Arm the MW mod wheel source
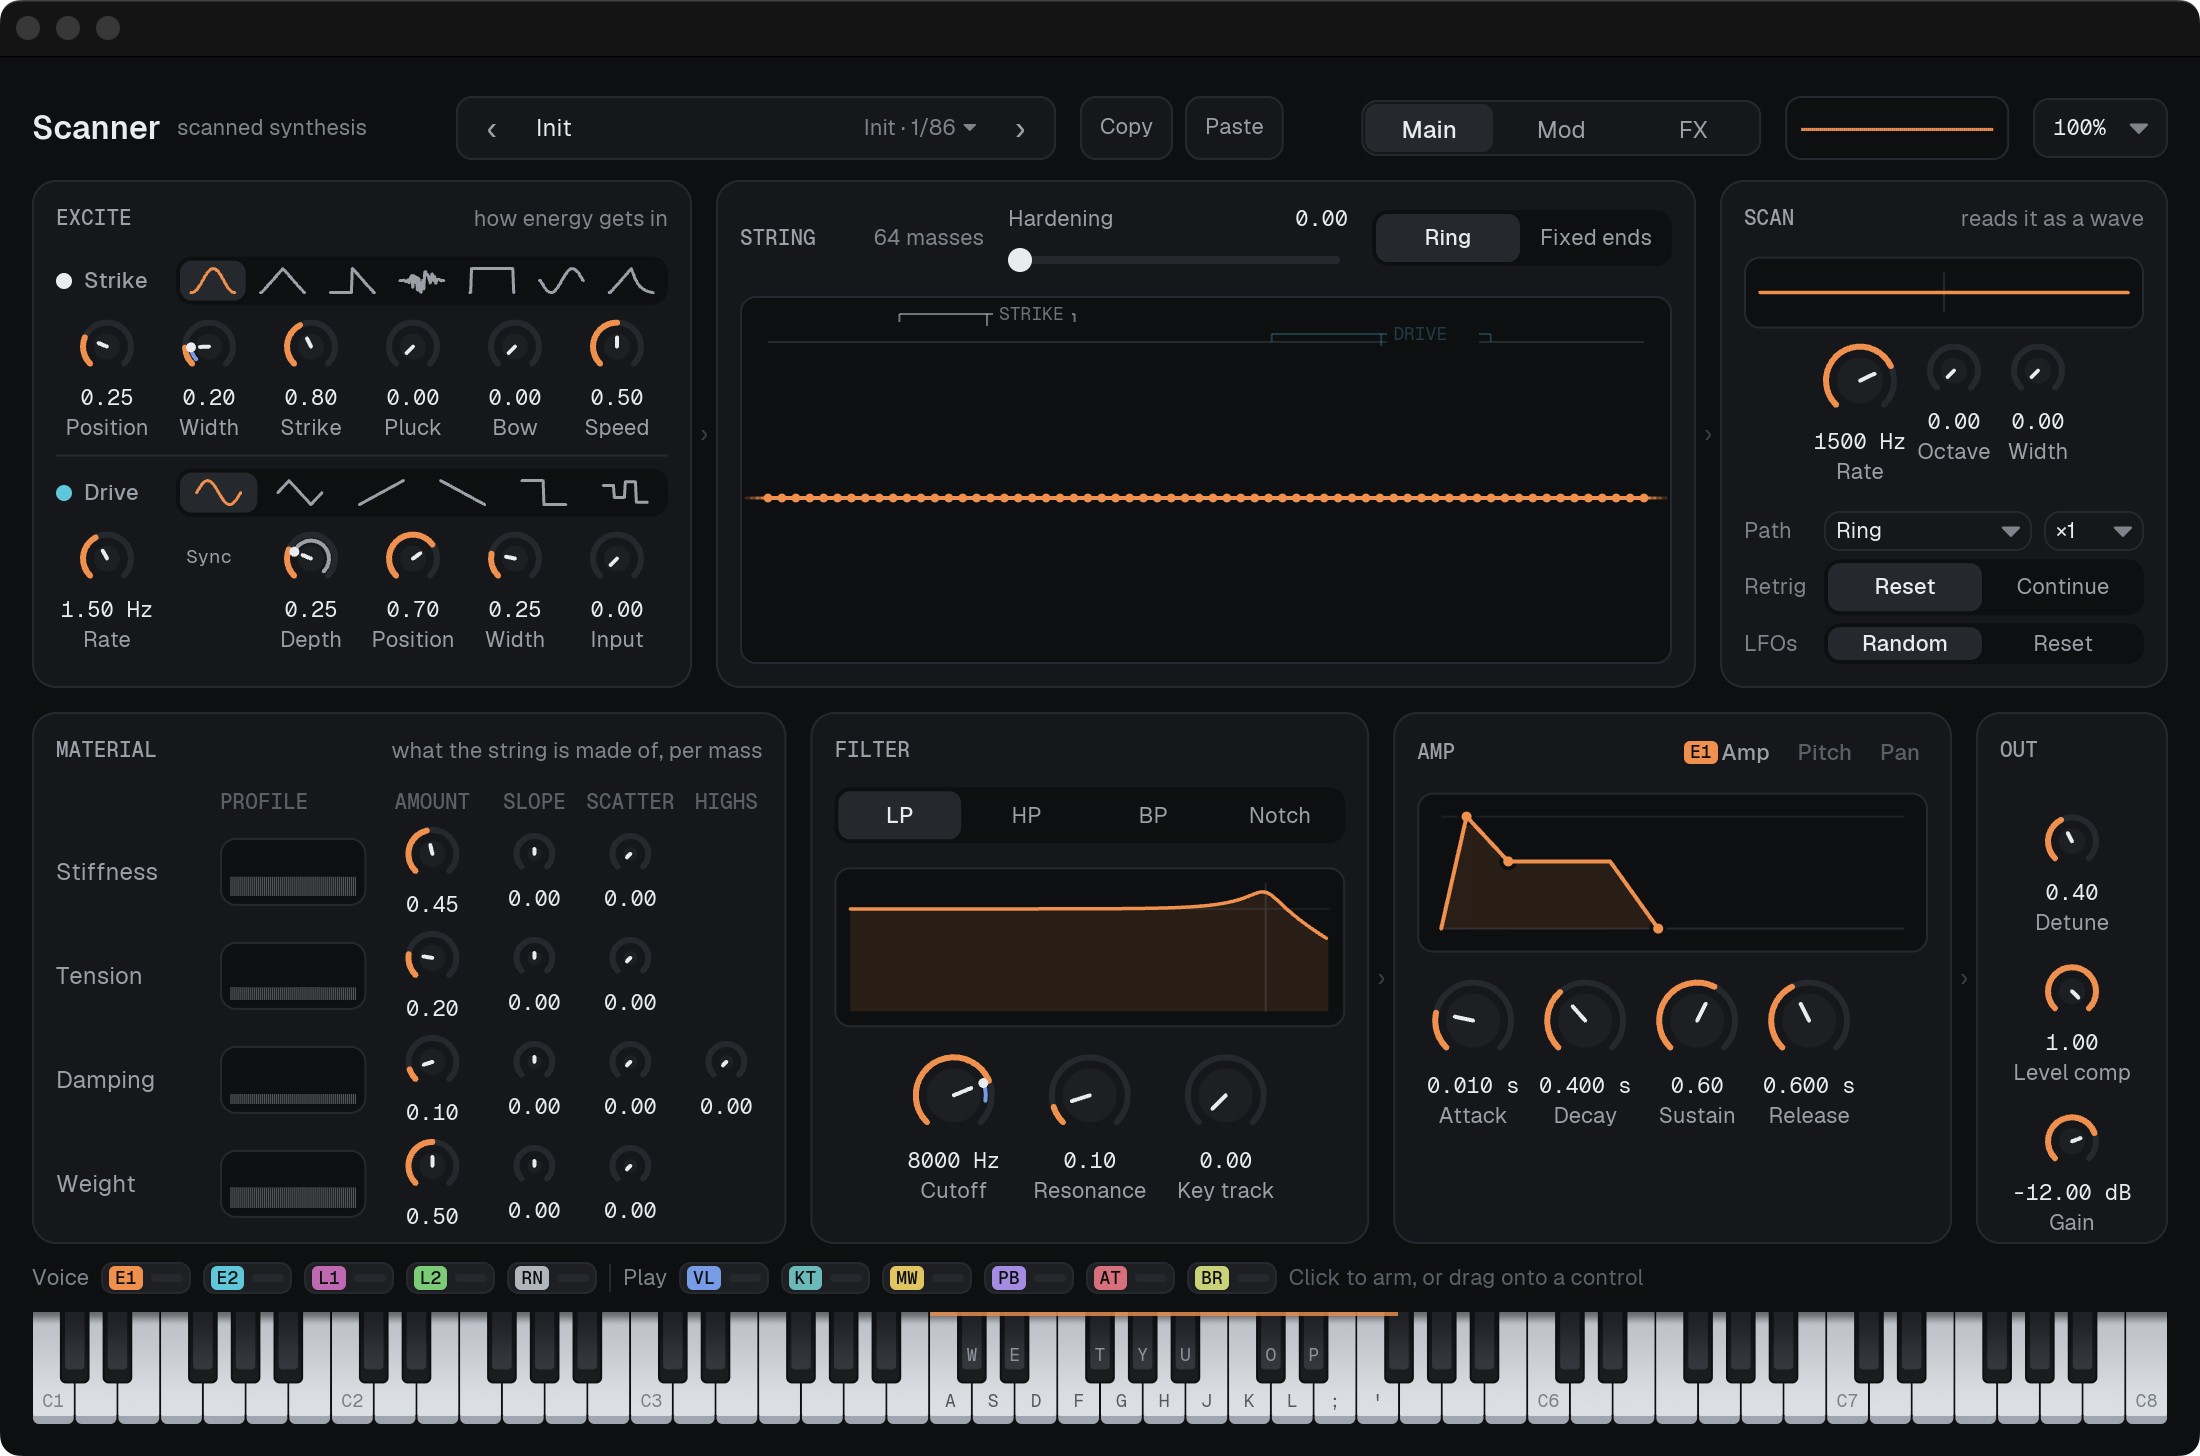Screen dimensions: 2200x1456 [927, 1278]
